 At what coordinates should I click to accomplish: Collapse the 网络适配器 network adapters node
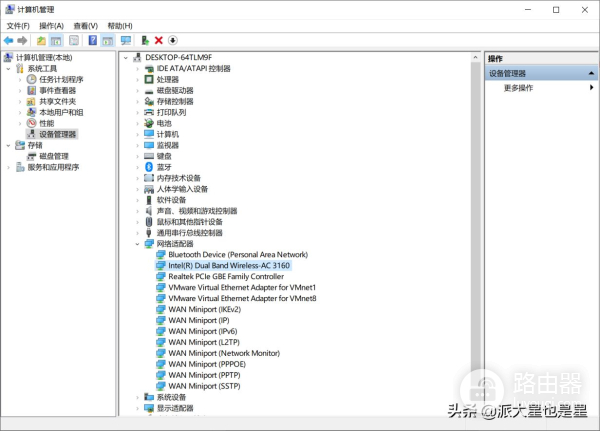tap(137, 243)
